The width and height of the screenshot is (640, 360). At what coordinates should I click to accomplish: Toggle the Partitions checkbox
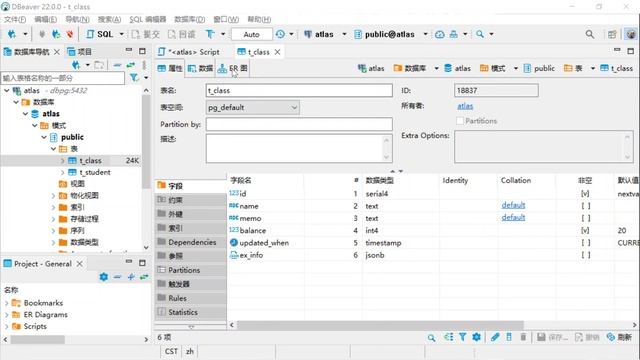460,121
